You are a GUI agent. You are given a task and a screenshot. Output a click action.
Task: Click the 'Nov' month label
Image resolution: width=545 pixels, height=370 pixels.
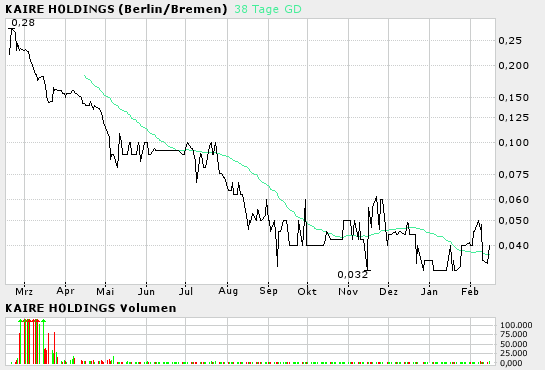click(x=348, y=291)
